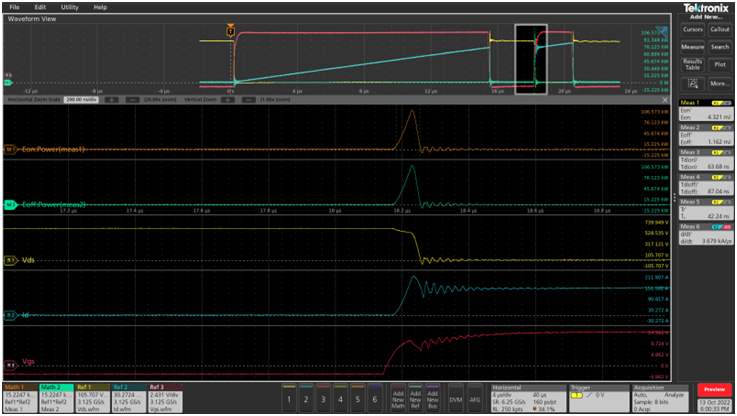Click the DVM button

click(456, 398)
